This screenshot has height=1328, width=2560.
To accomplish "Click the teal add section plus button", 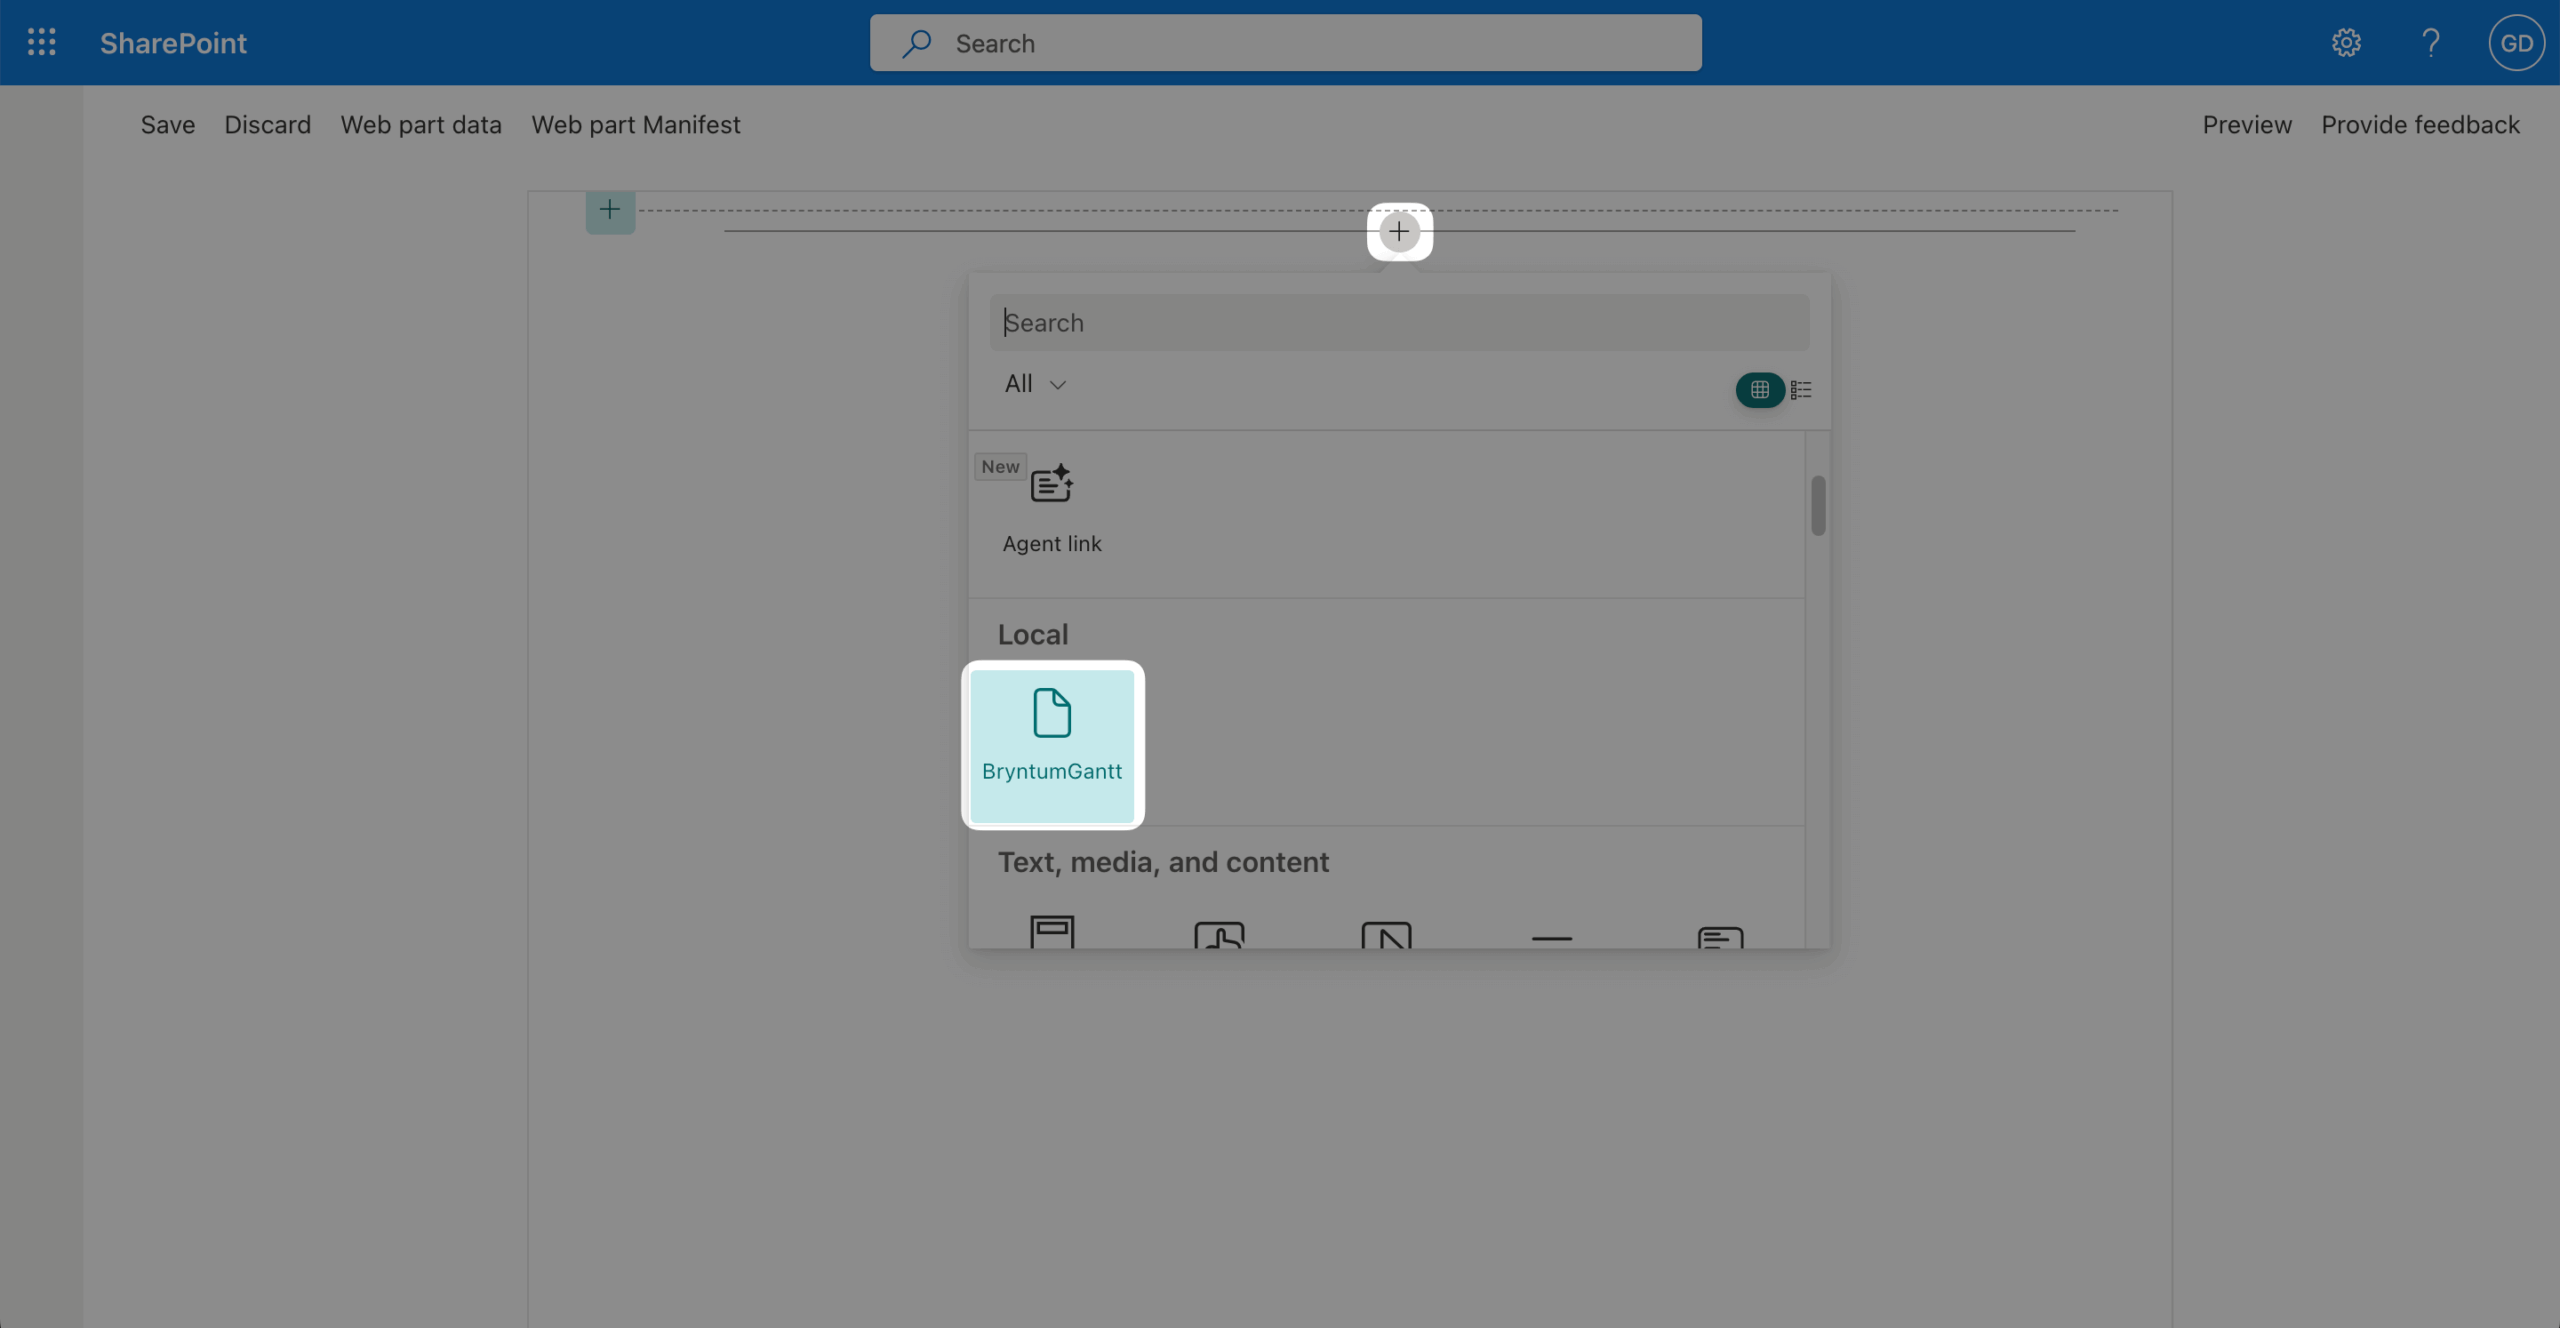I will [x=610, y=210].
